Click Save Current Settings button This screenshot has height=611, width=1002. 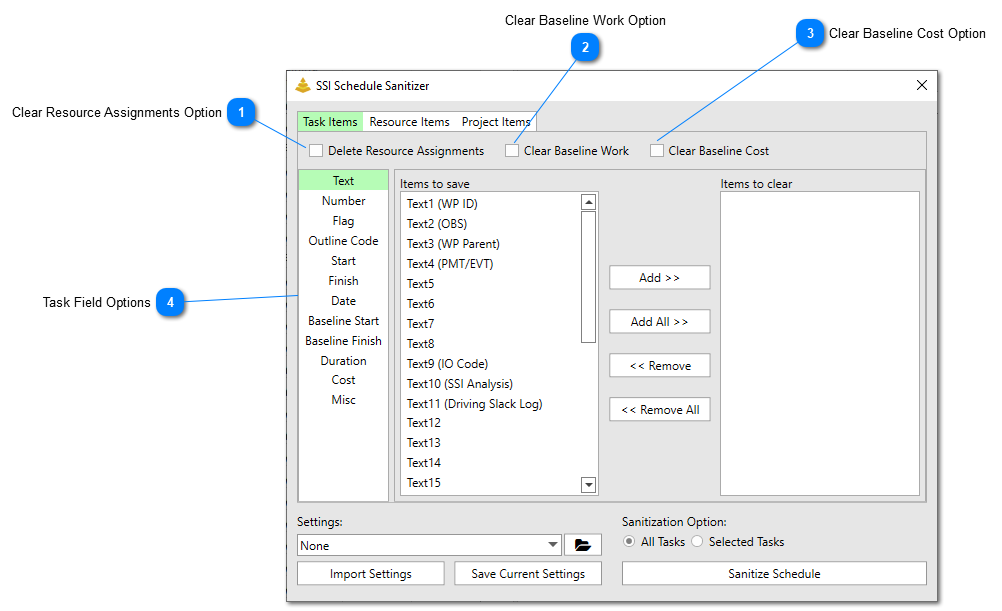528,573
